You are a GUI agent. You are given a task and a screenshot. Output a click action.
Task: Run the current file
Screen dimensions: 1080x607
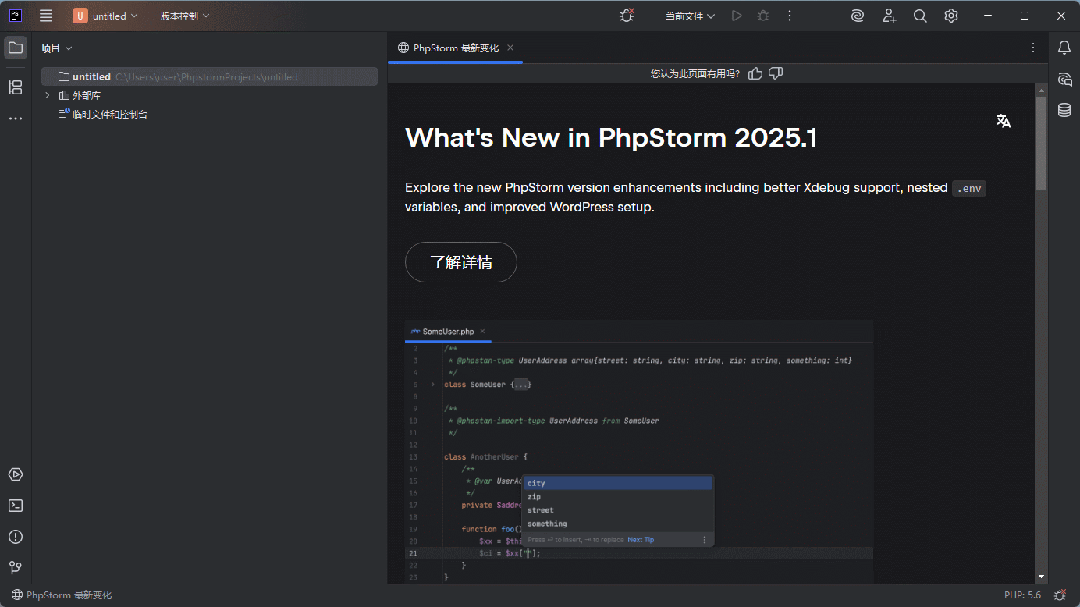click(736, 15)
